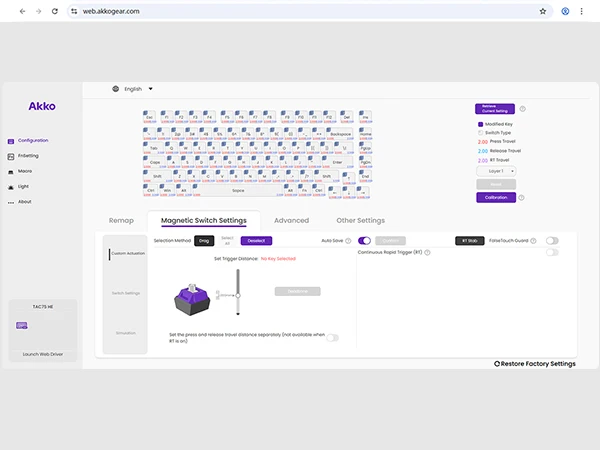Bookmark this page with the star icon
Screen dimensions: 600x450
tap(543, 11)
